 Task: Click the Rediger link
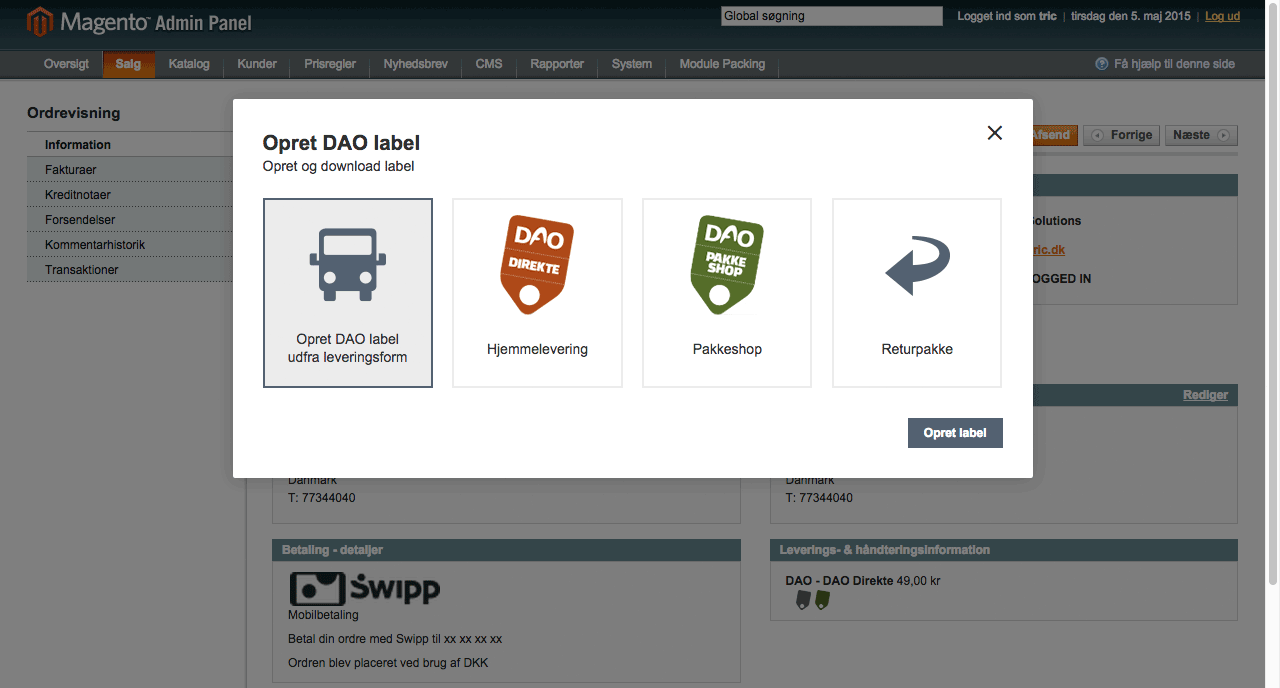coord(1205,395)
